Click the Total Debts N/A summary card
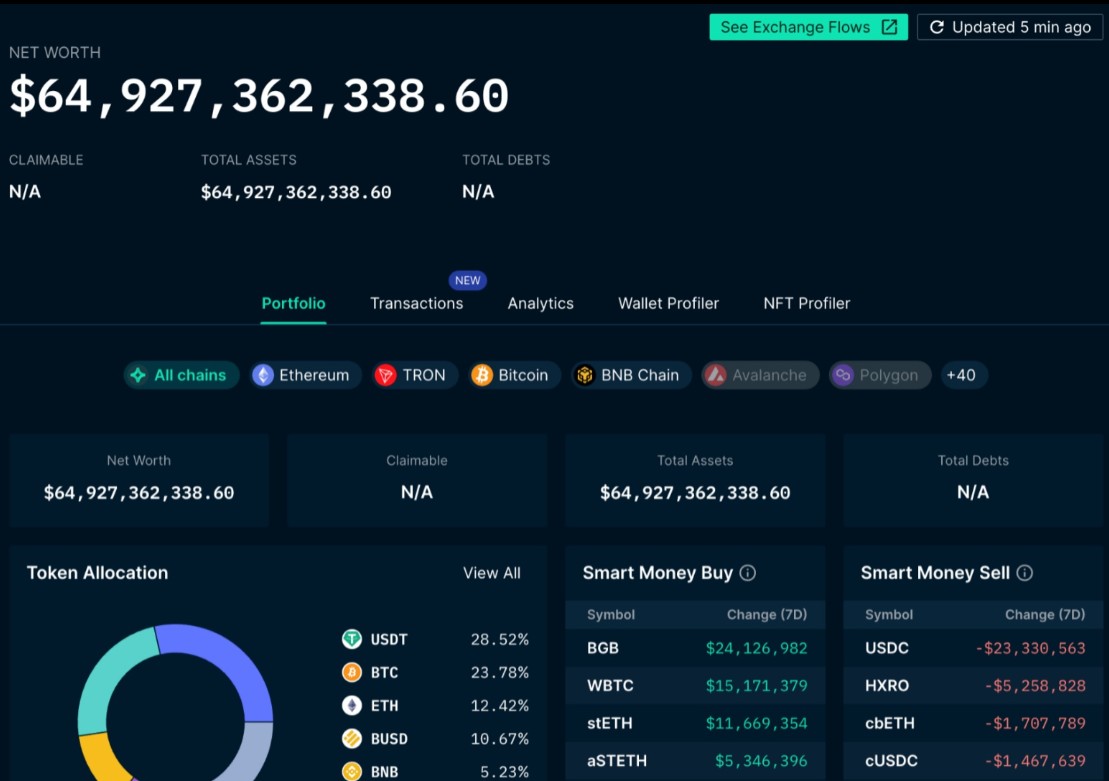1109x781 pixels. tap(973, 480)
